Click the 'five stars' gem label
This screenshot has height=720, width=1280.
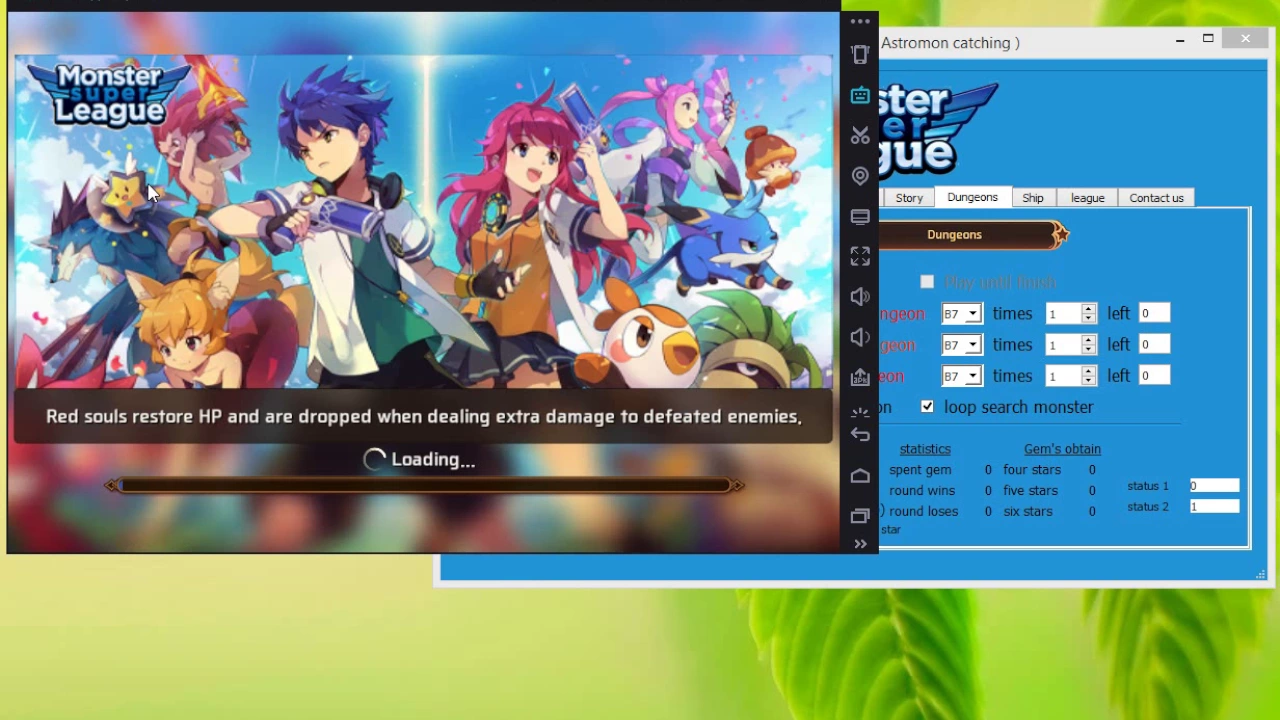(1030, 491)
